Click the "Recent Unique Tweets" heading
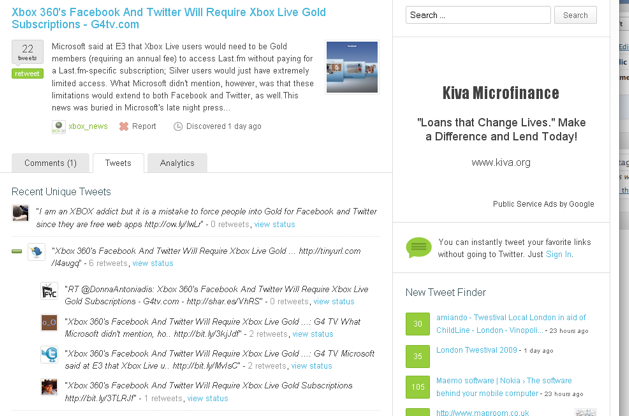Screen dimensions: 629x416 61,192
